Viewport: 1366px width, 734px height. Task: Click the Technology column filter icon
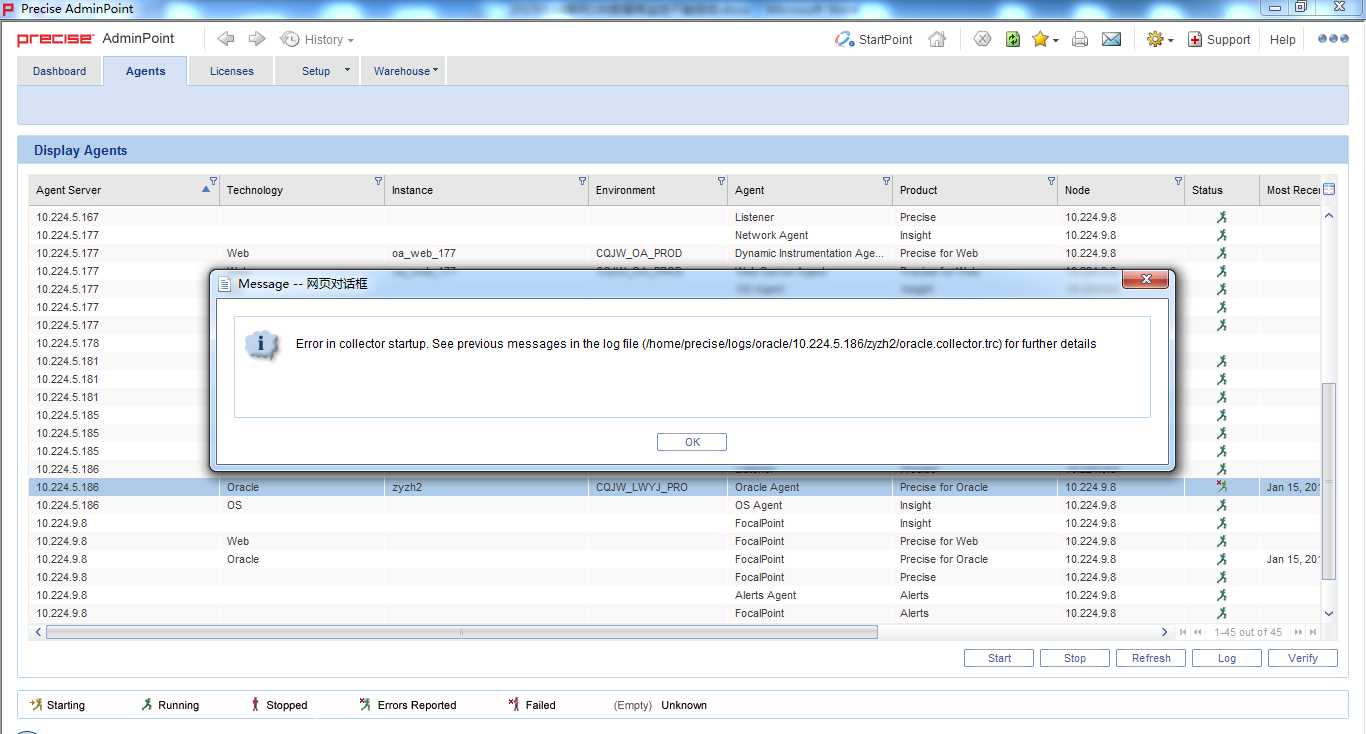pyautogui.click(x=378, y=181)
